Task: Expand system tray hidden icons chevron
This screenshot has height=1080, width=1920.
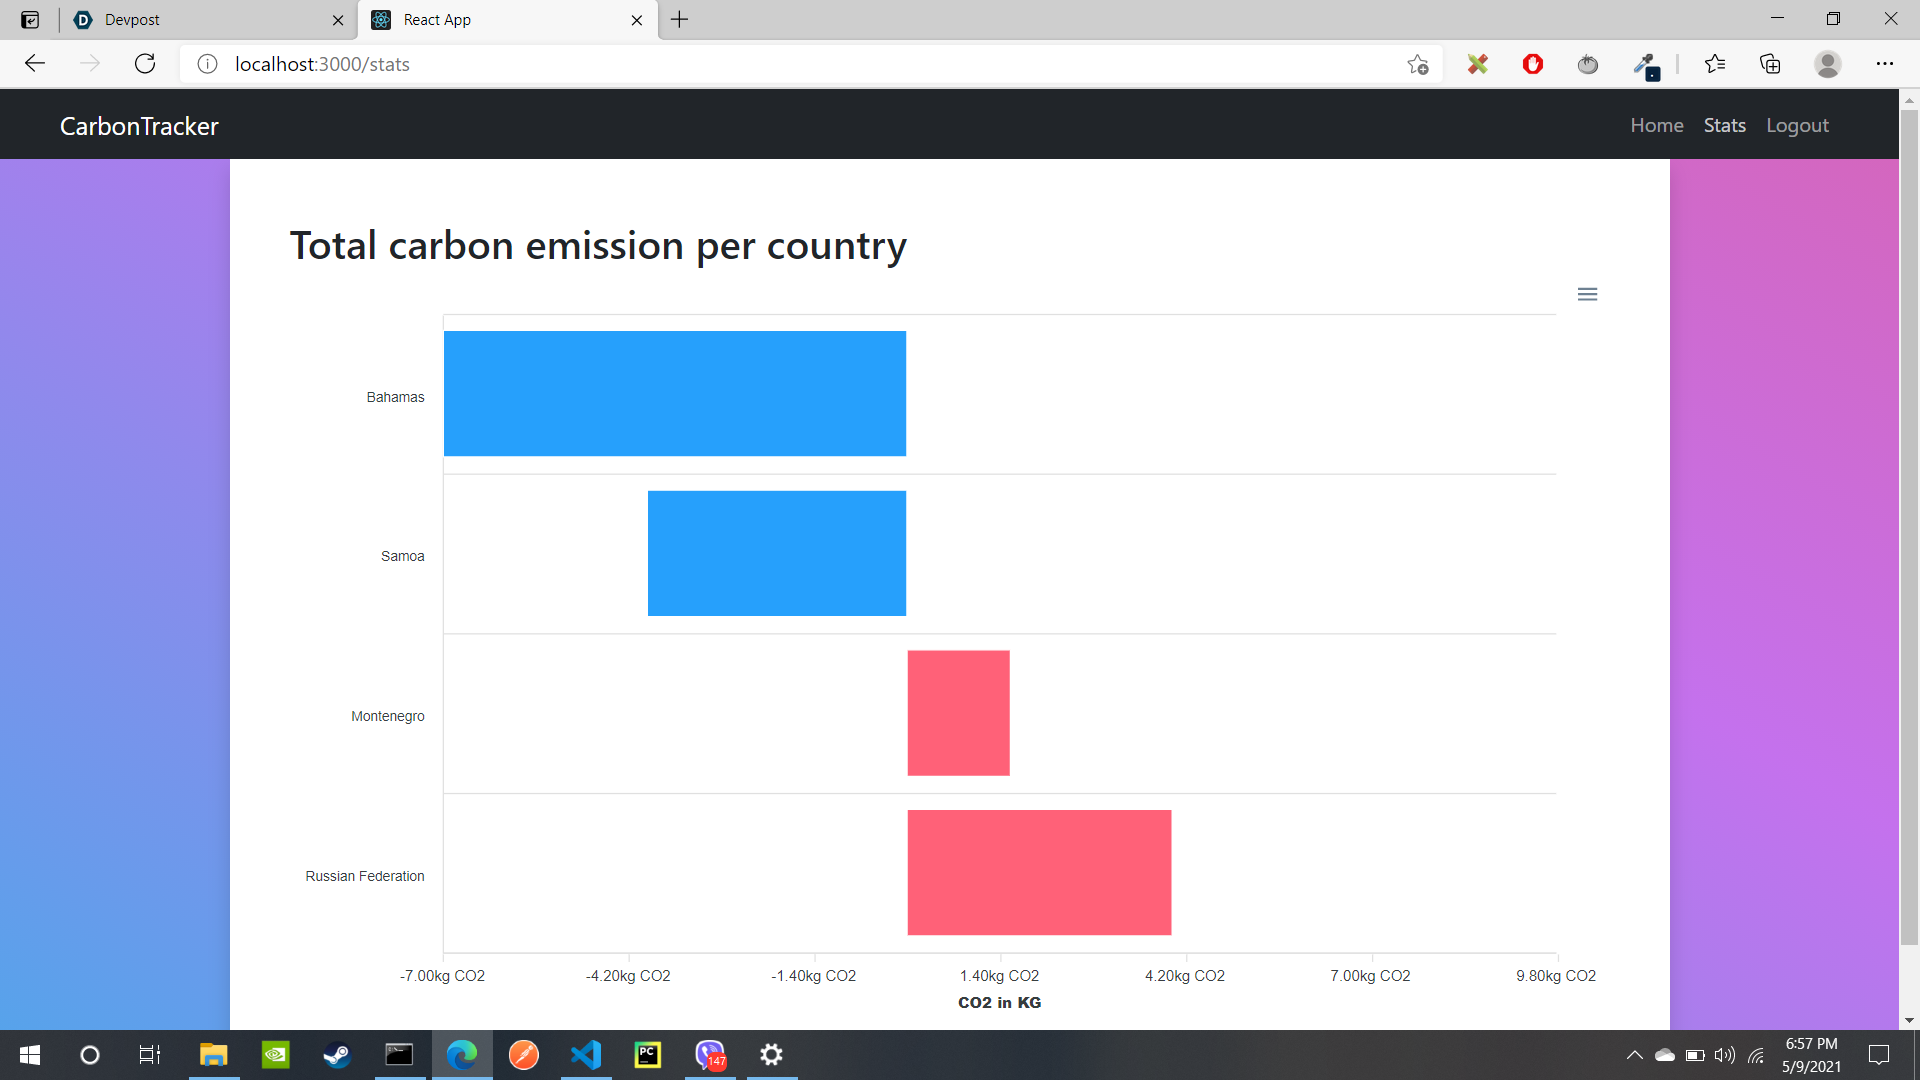Action: (x=1634, y=1055)
